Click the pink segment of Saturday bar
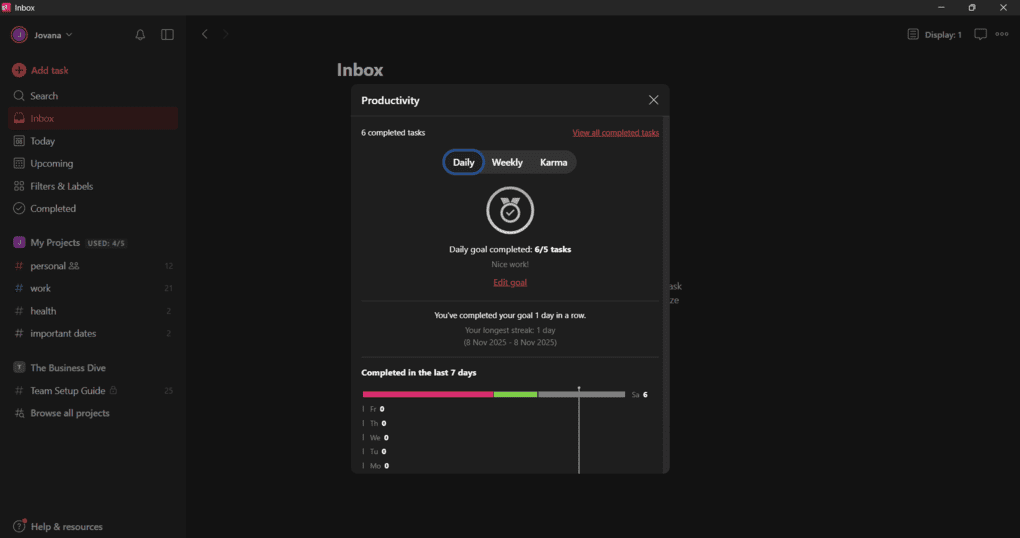The width and height of the screenshot is (1020, 538). tap(428, 394)
